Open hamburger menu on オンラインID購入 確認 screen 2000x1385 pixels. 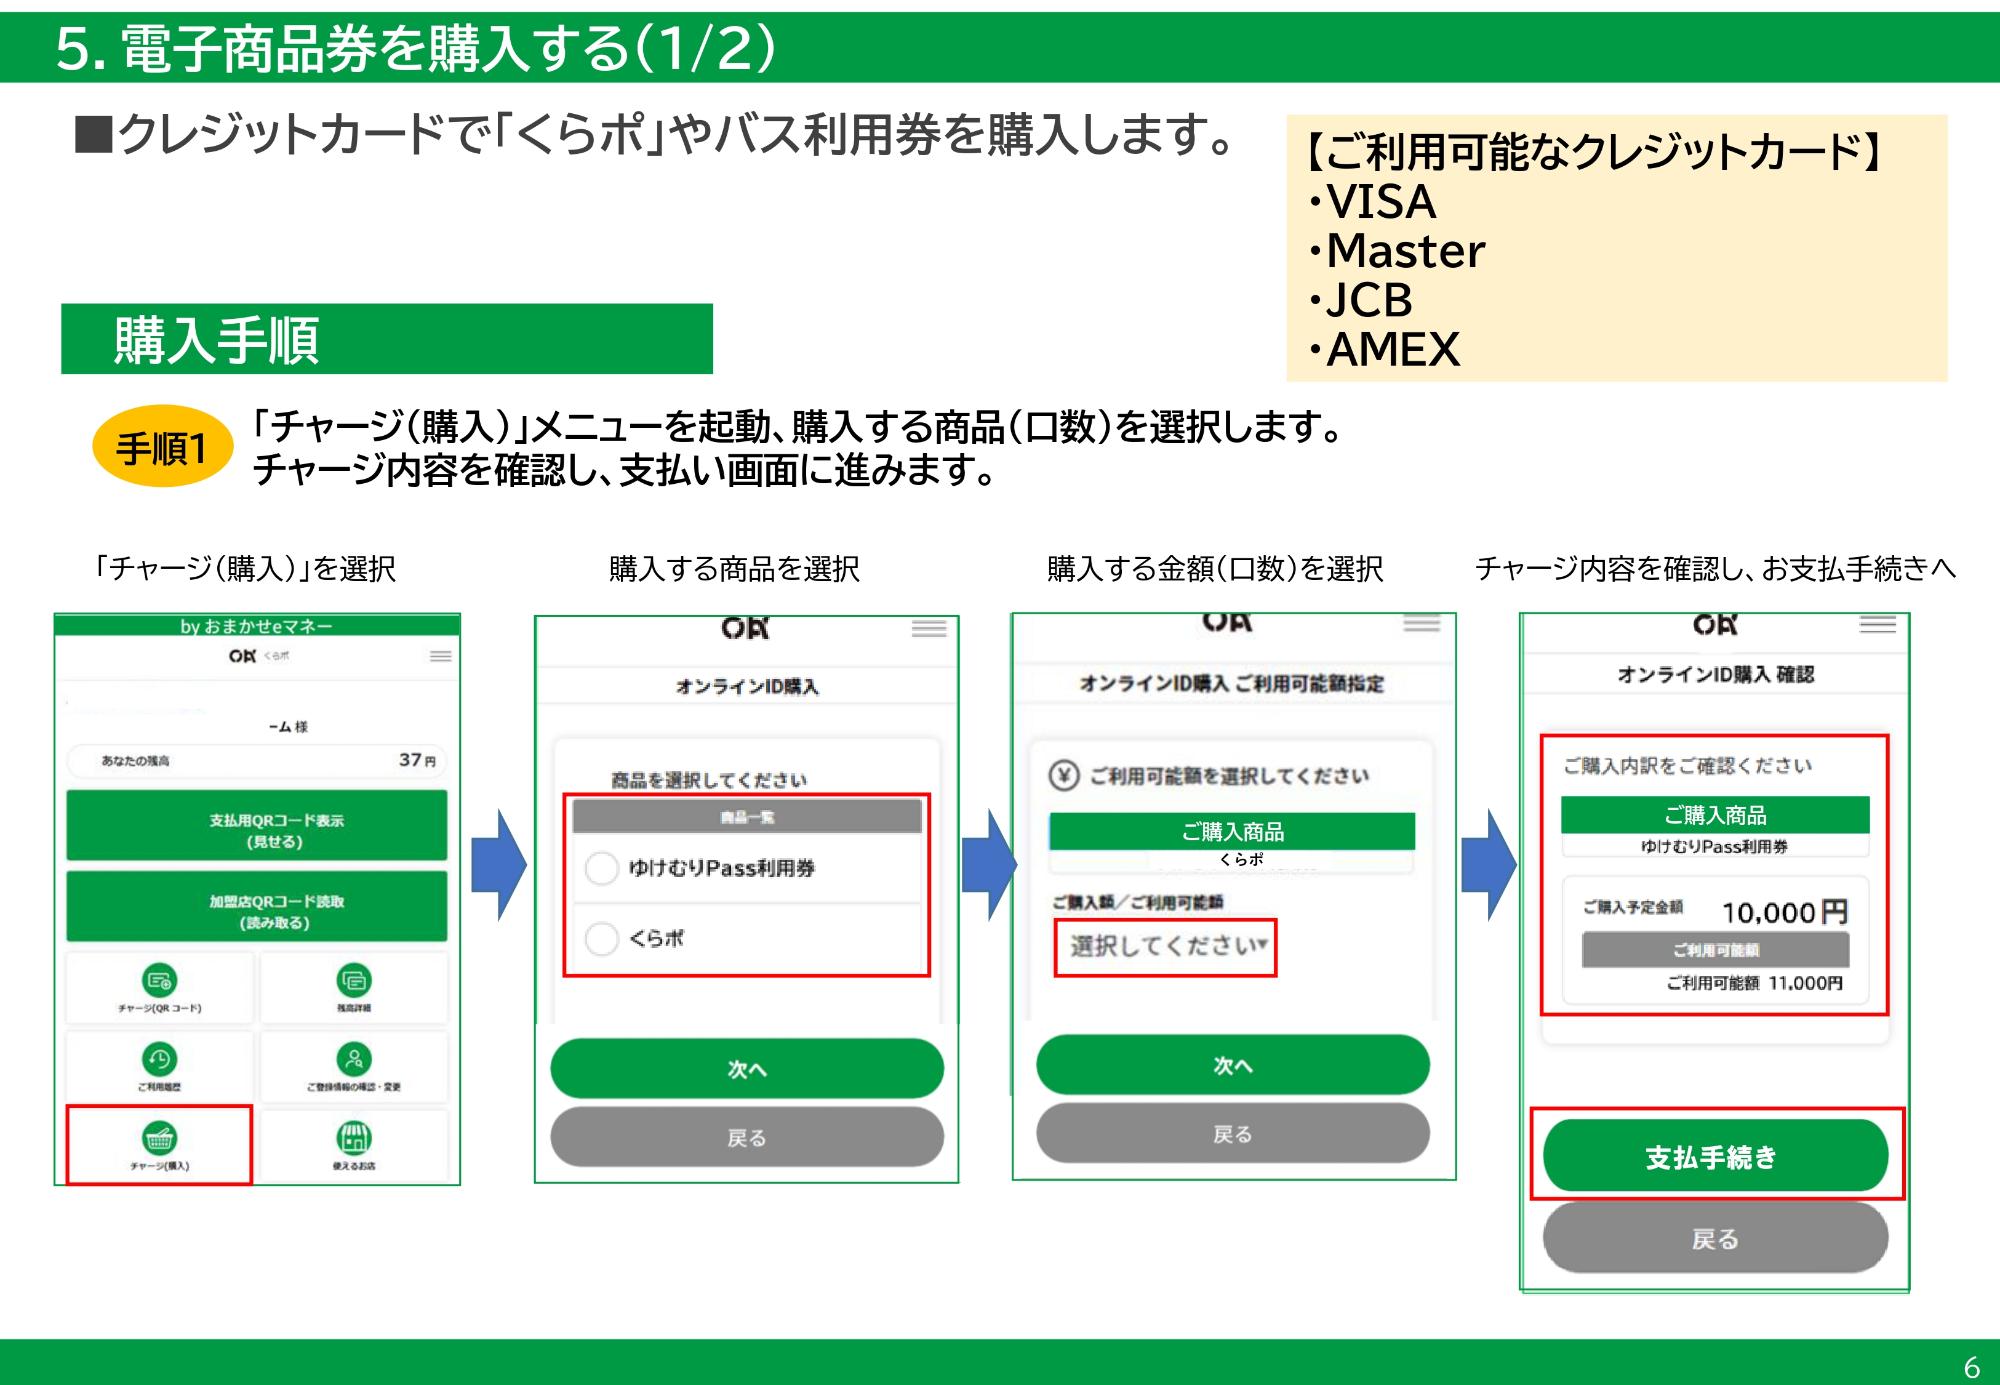click(x=1877, y=624)
